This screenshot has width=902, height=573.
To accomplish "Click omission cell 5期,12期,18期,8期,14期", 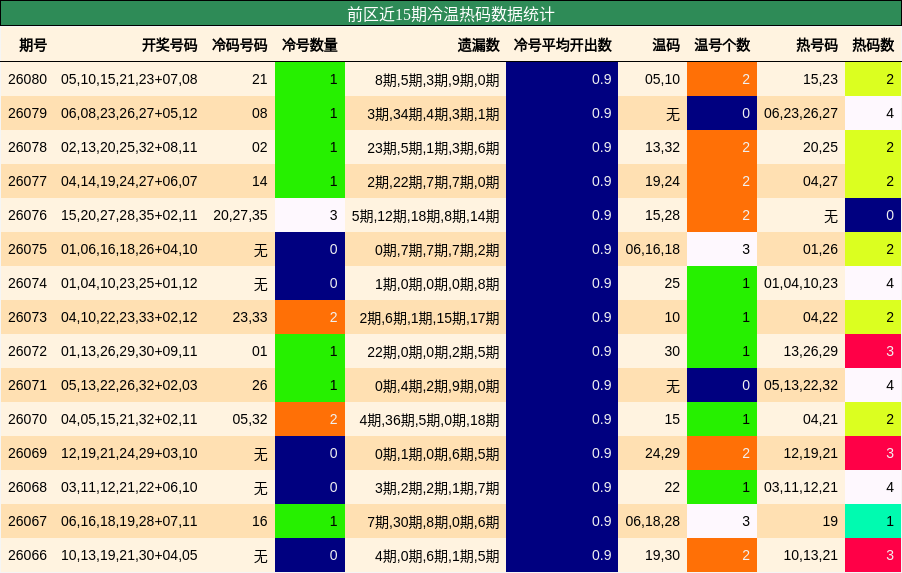I will [426, 216].
